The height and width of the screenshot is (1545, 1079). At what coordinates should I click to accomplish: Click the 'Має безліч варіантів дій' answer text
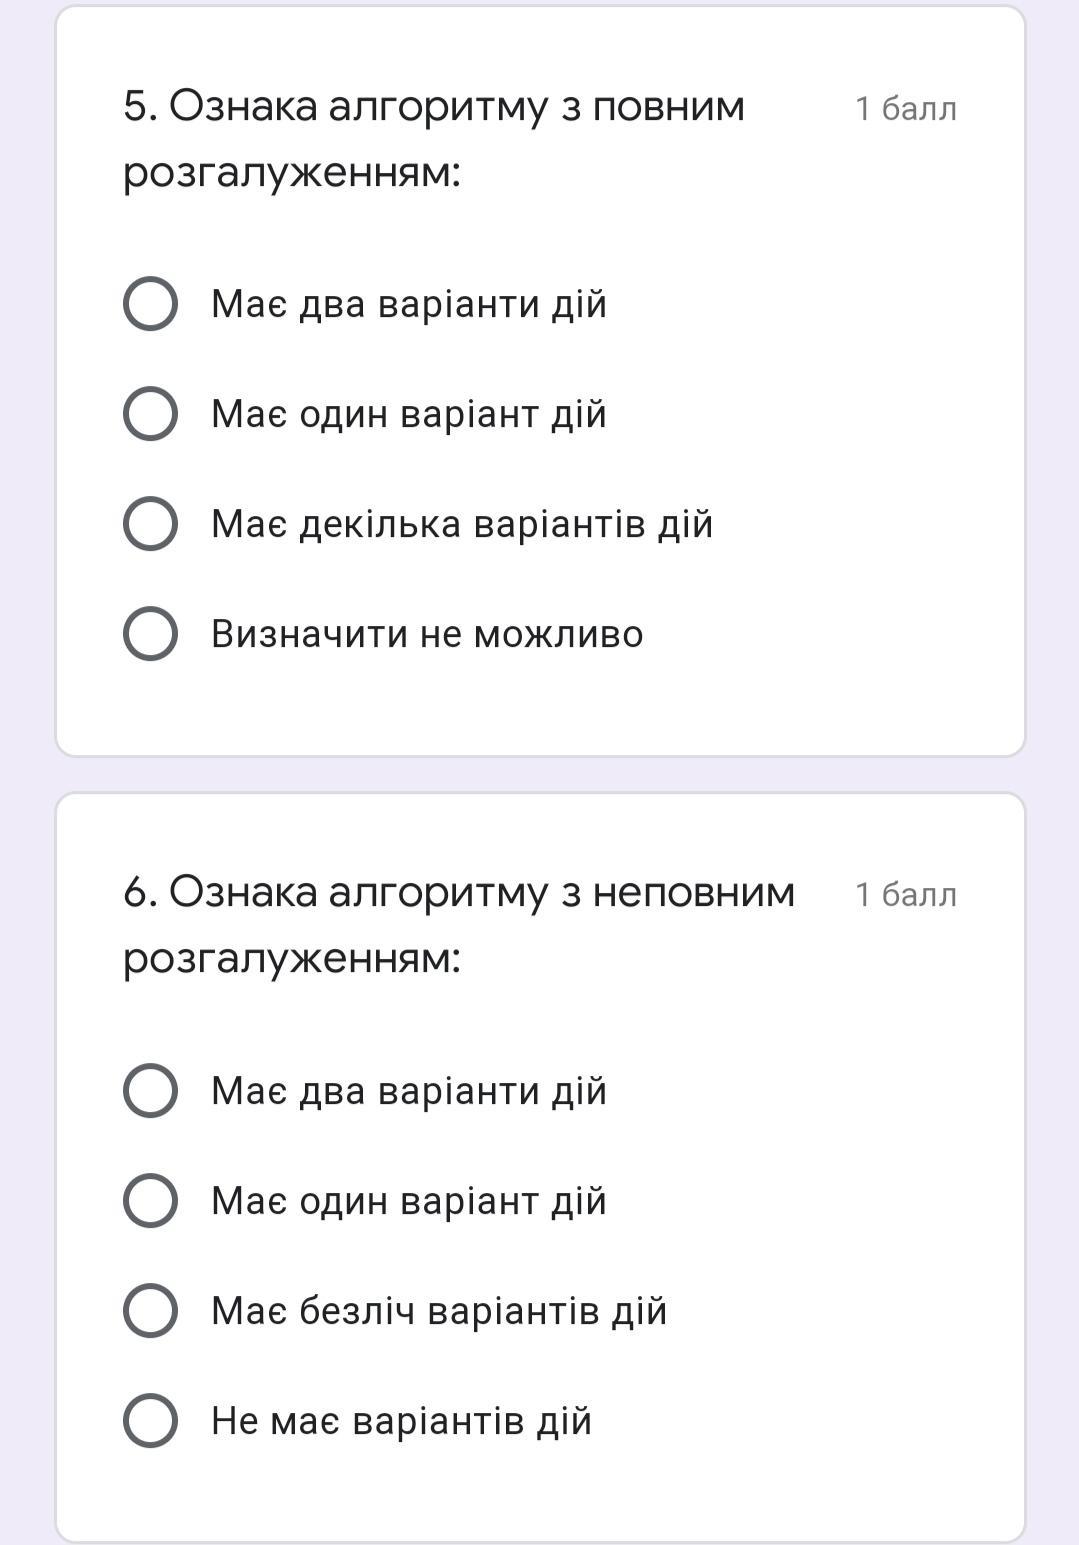click(438, 1311)
